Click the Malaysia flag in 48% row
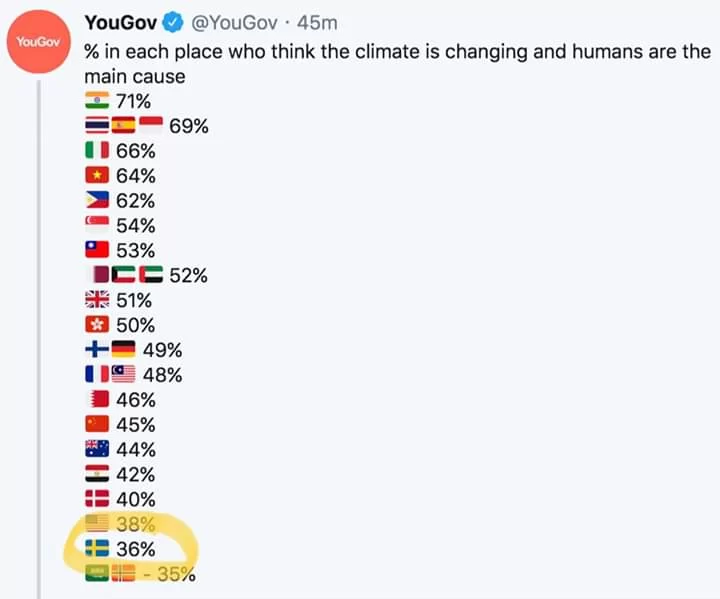The image size is (720, 599). click(123, 375)
